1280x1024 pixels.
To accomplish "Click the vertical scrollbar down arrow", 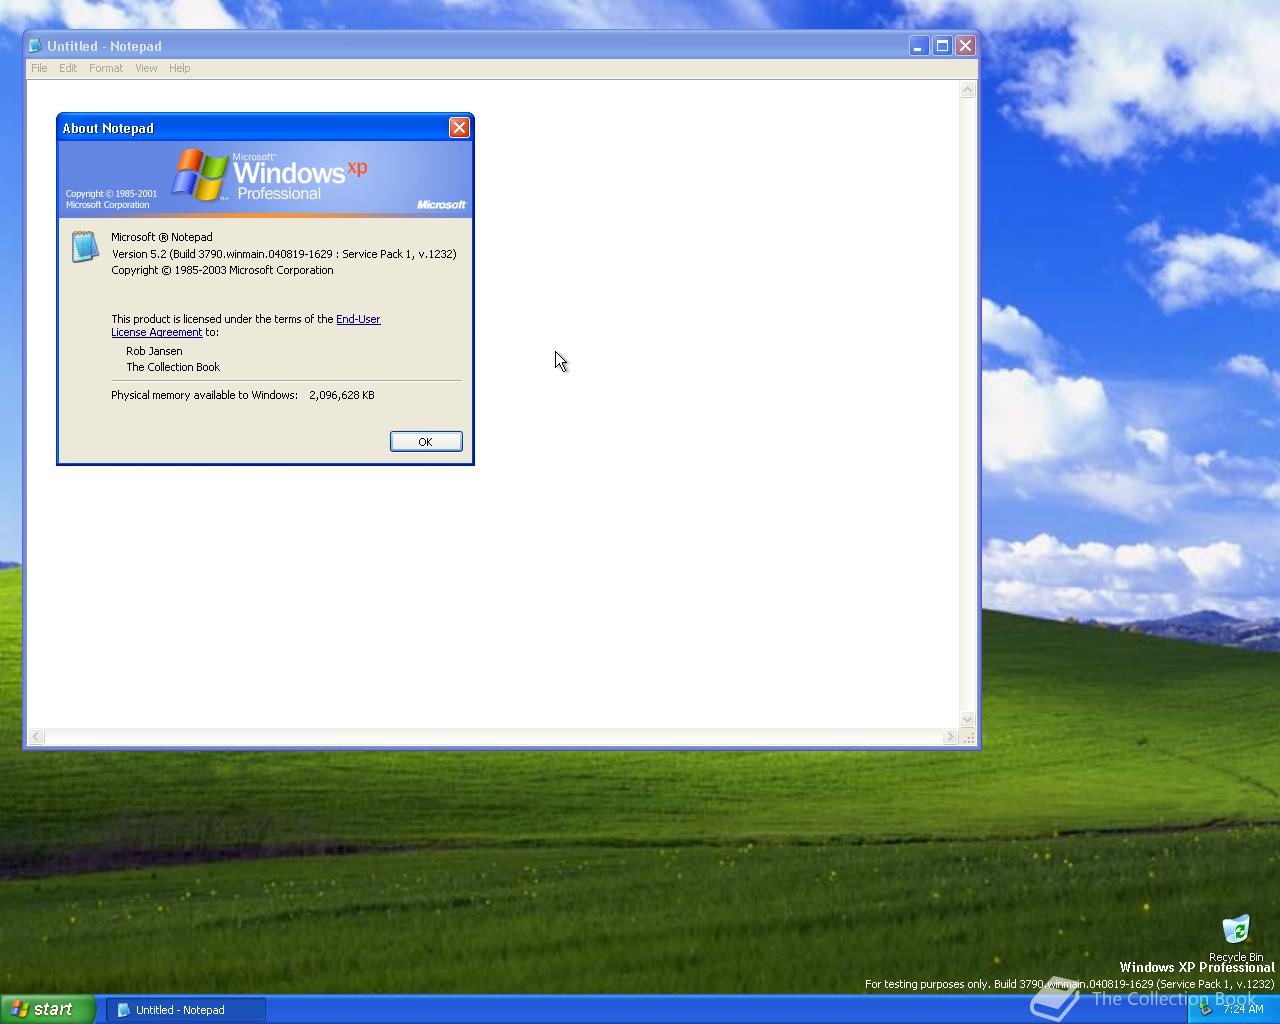I will [x=967, y=720].
